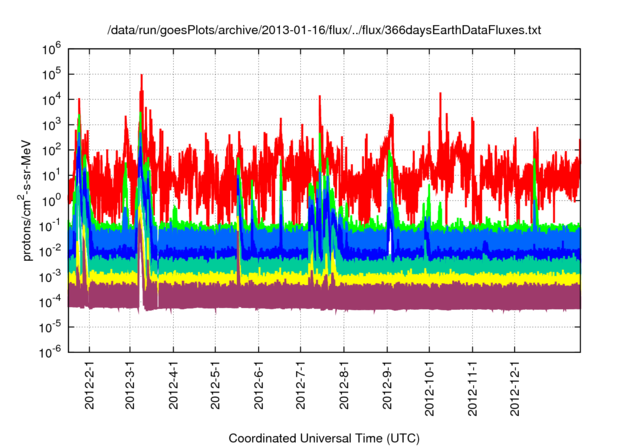640x448 pixels.
Task: Click the 10^-5 y-axis tick label
Action: (50, 327)
